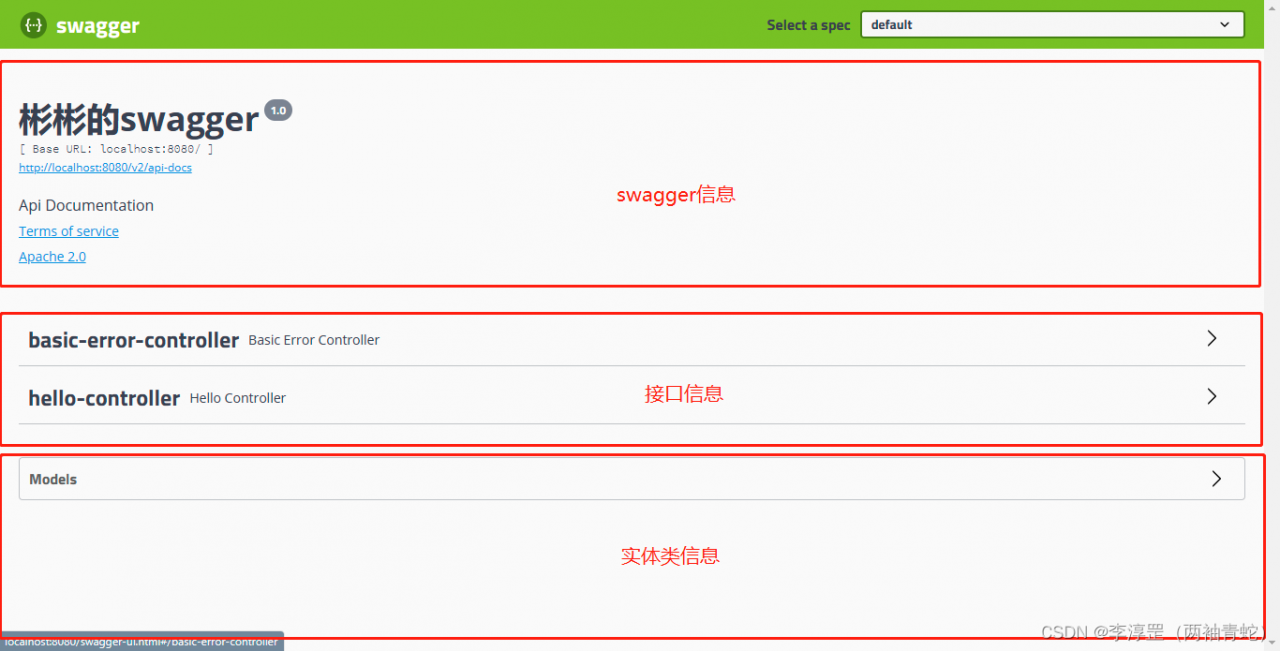This screenshot has width=1280, height=651.
Task: Click the 彬彬的swagger page title
Action: pyautogui.click(x=139, y=119)
